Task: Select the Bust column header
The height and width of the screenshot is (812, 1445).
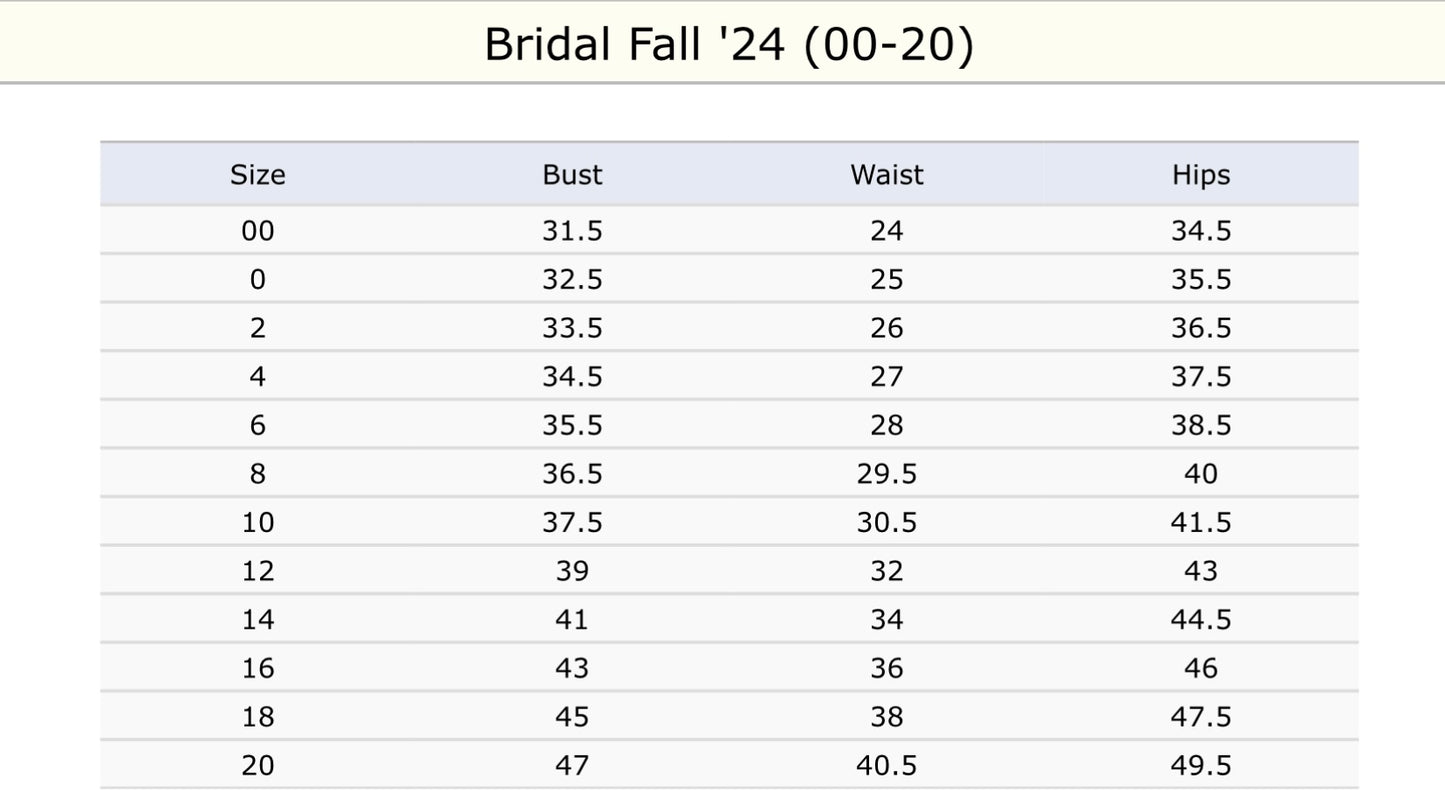Action: click(x=572, y=175)
